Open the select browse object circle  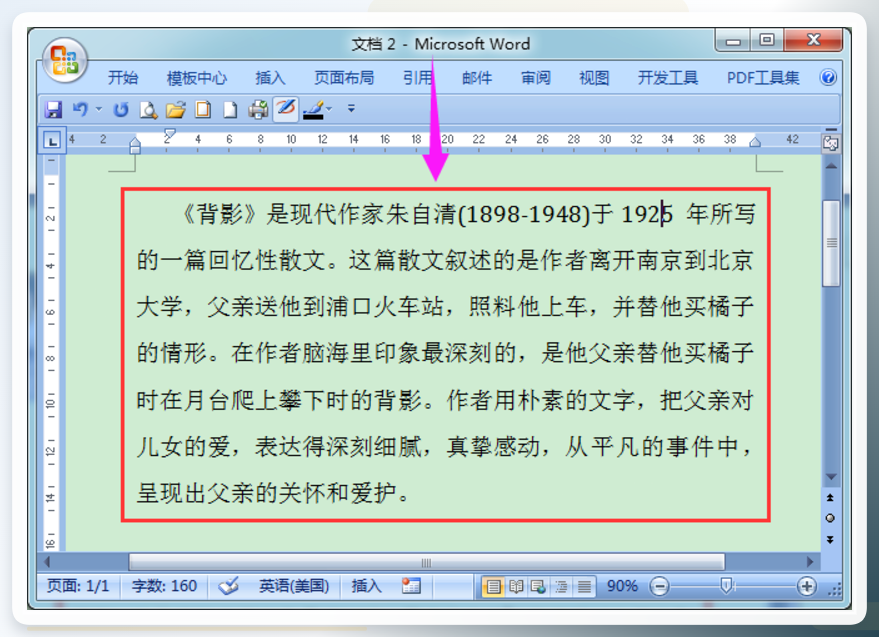pyautogui.click(x=830, y=518)
